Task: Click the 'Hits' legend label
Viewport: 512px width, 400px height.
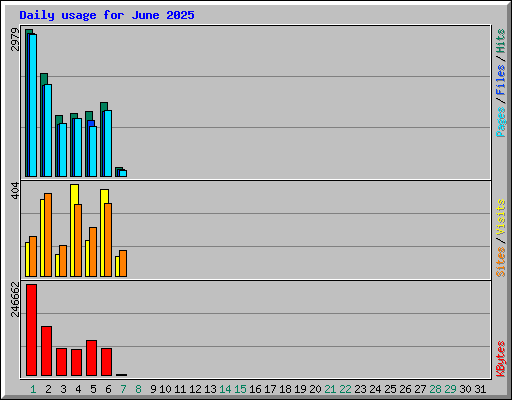Action: pos(501,41)
